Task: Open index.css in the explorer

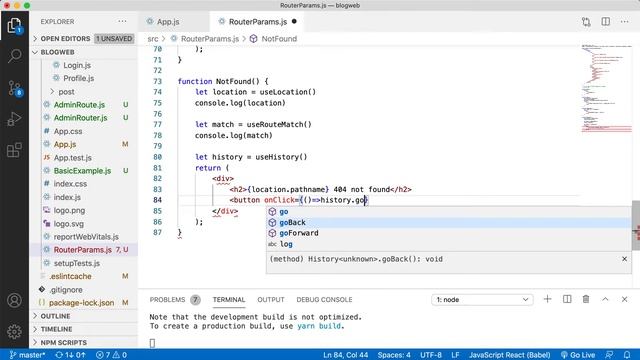Action: click(x=70, y=184)
